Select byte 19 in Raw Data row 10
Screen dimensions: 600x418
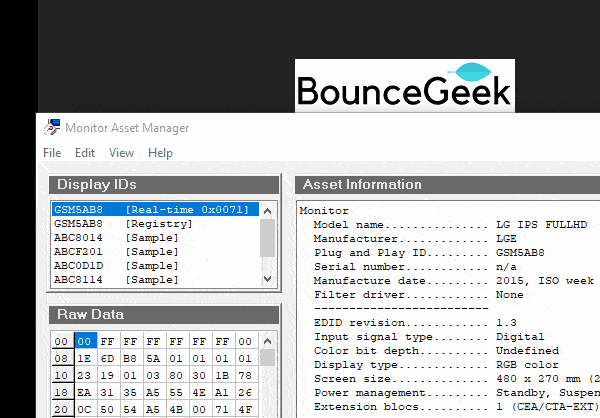coord(108,375)
